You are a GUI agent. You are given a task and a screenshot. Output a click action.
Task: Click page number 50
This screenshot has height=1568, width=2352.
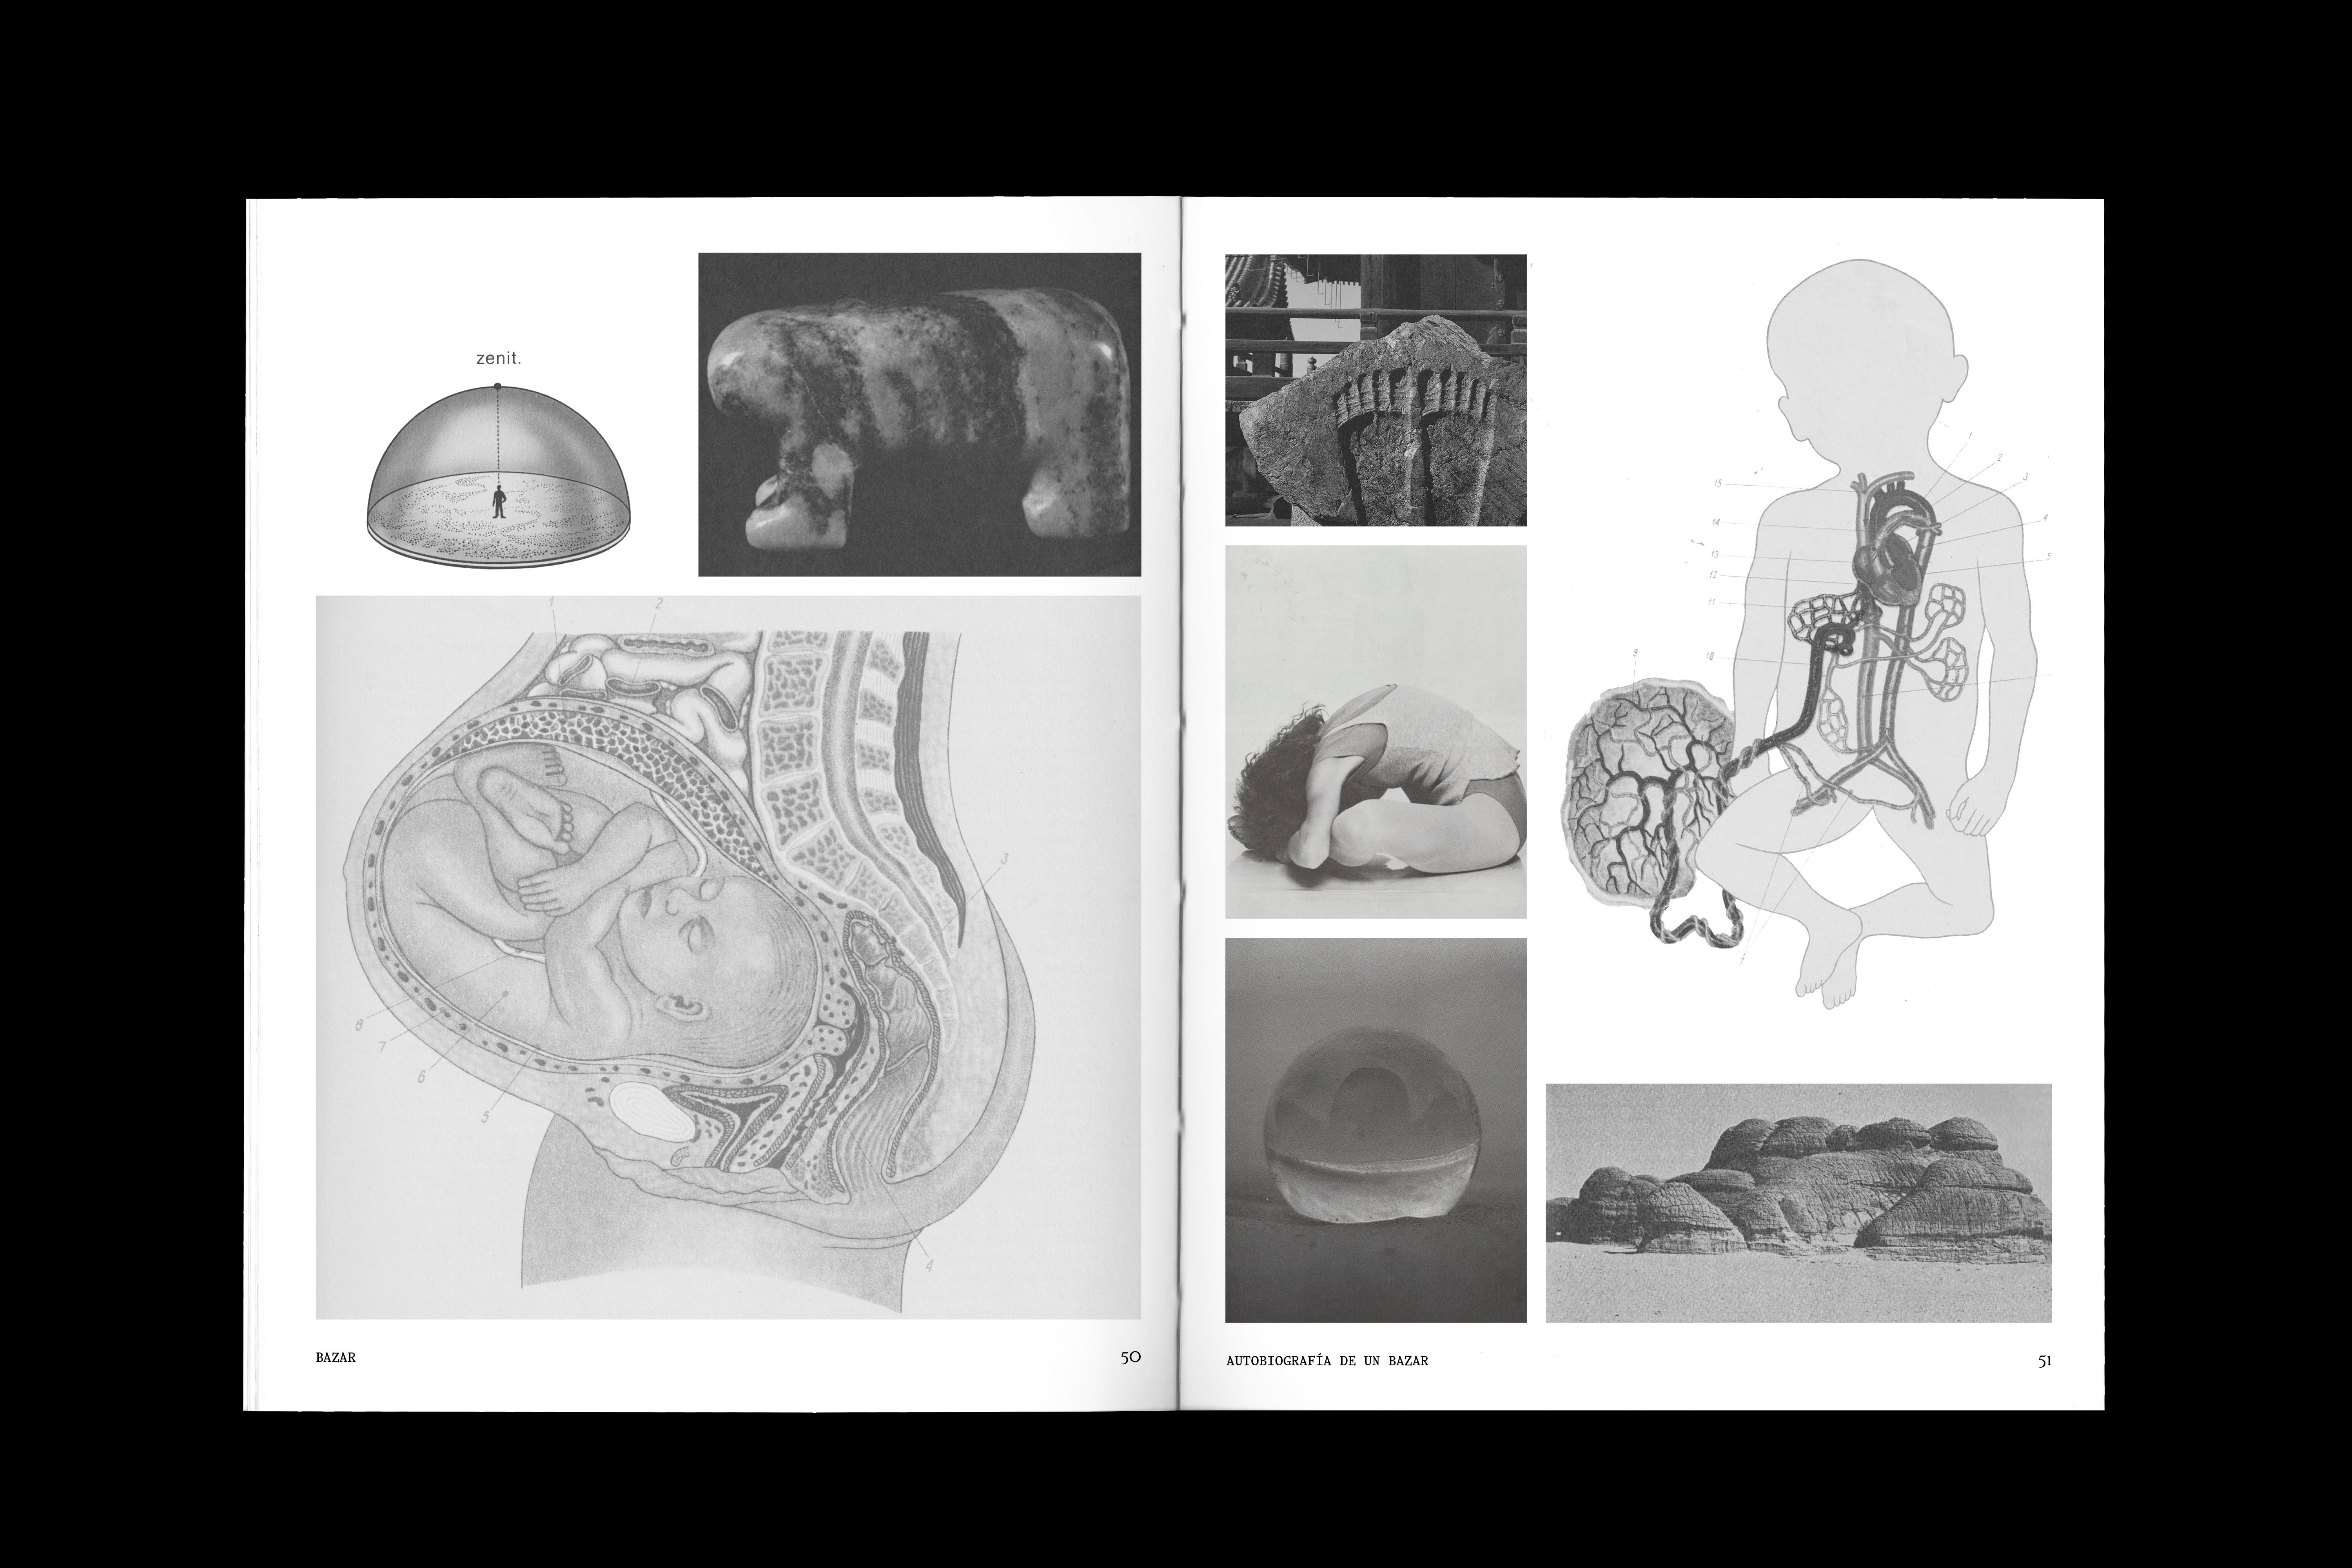click(x=1130, y=1358)
